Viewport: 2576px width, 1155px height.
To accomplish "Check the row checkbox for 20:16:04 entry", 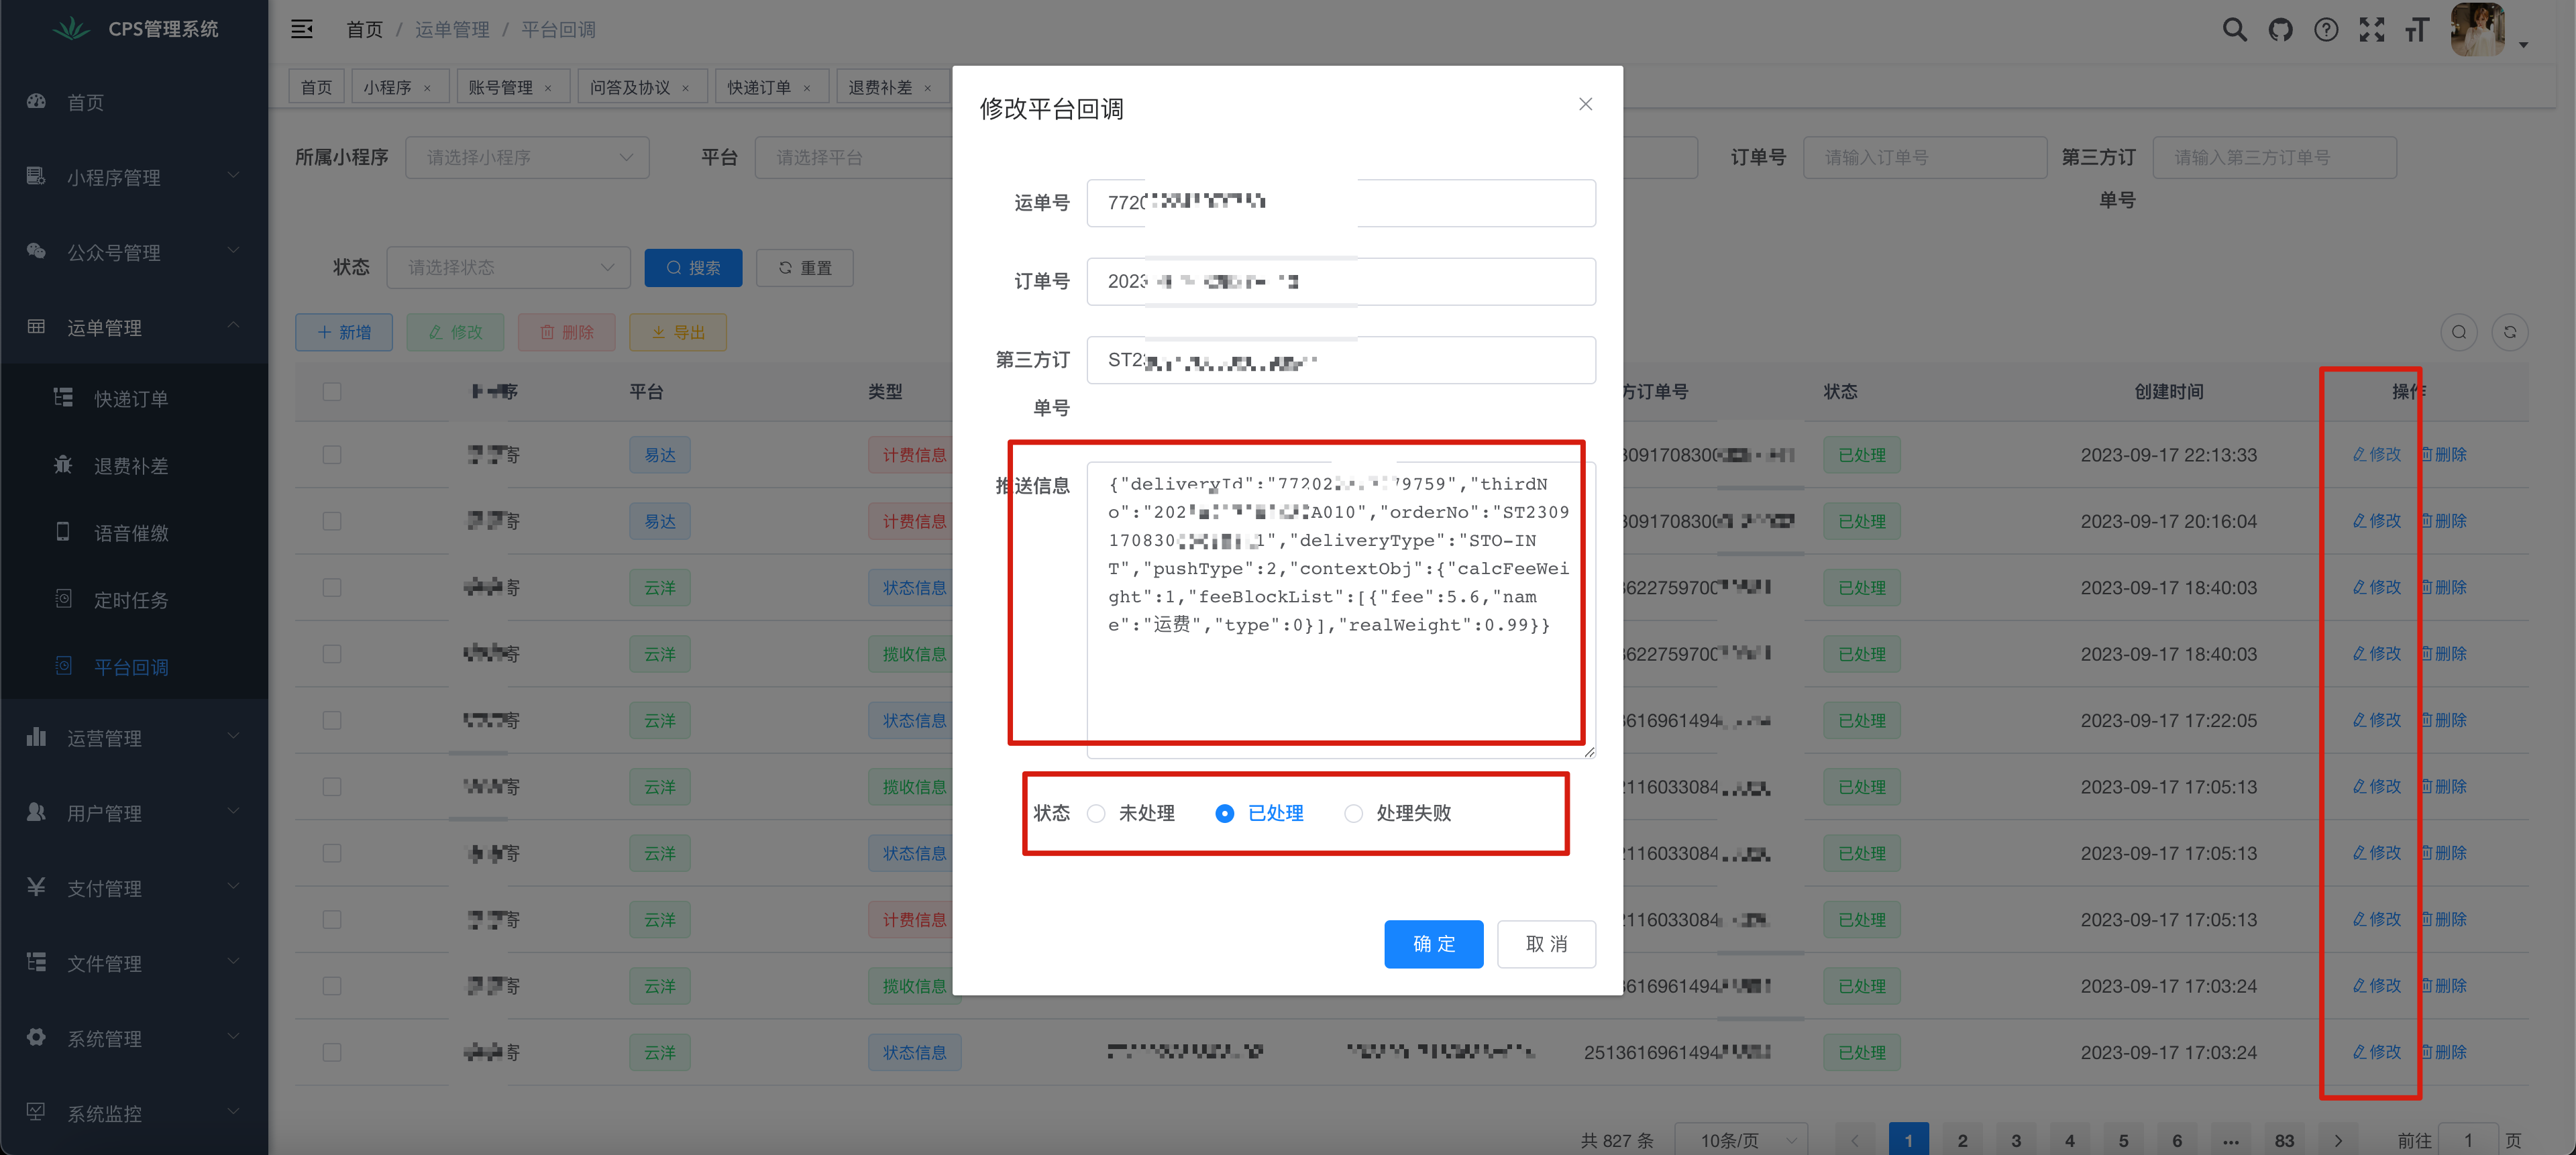I will click(332, 521).
